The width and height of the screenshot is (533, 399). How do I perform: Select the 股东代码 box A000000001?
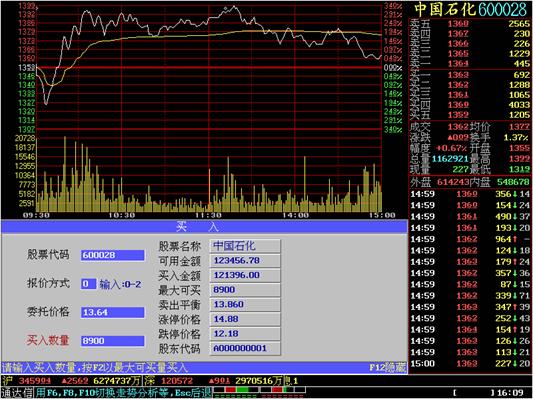[245, 348]
